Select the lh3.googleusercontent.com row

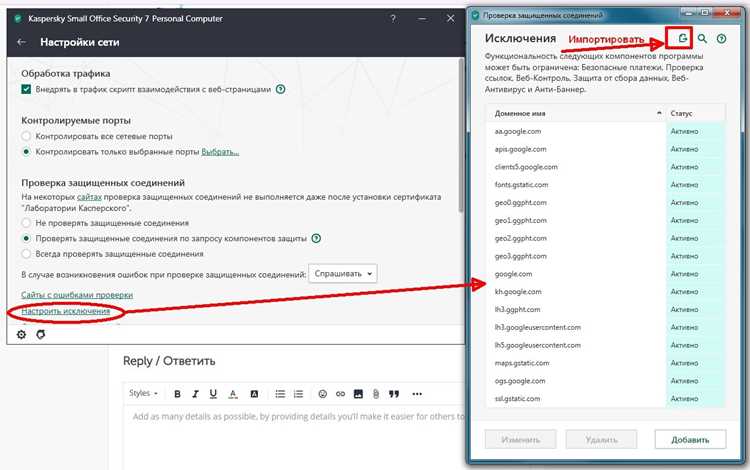606,328
